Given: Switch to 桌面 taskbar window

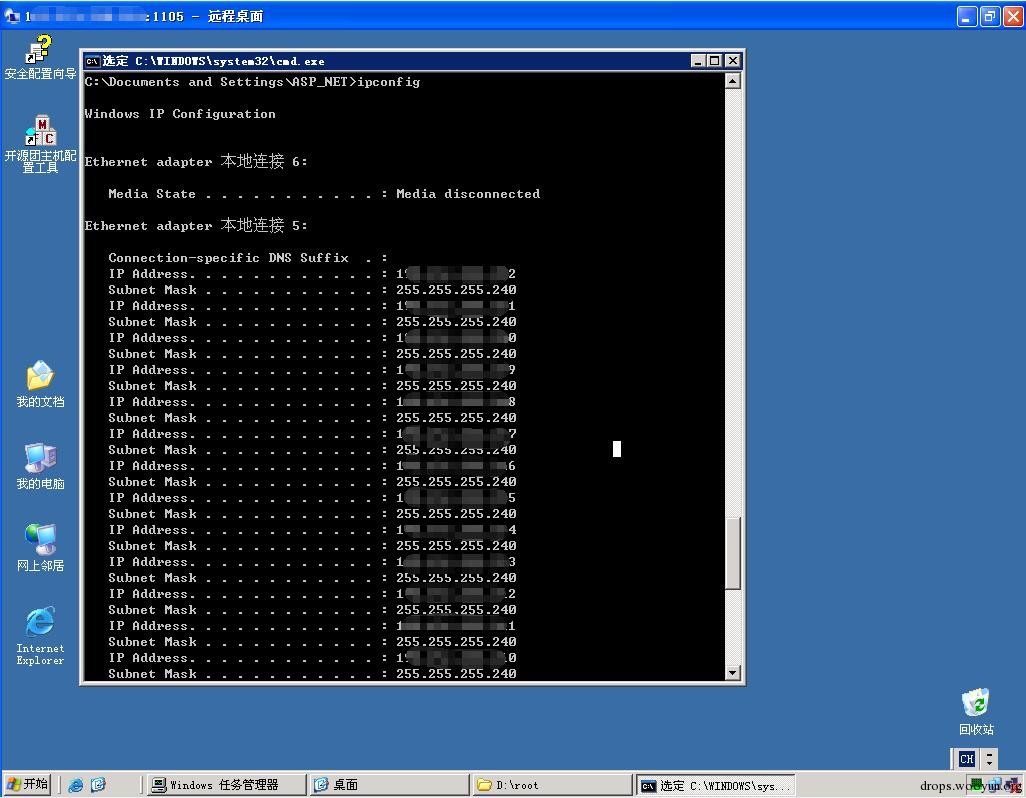Looking at the screenshot, I should (389, 784).
